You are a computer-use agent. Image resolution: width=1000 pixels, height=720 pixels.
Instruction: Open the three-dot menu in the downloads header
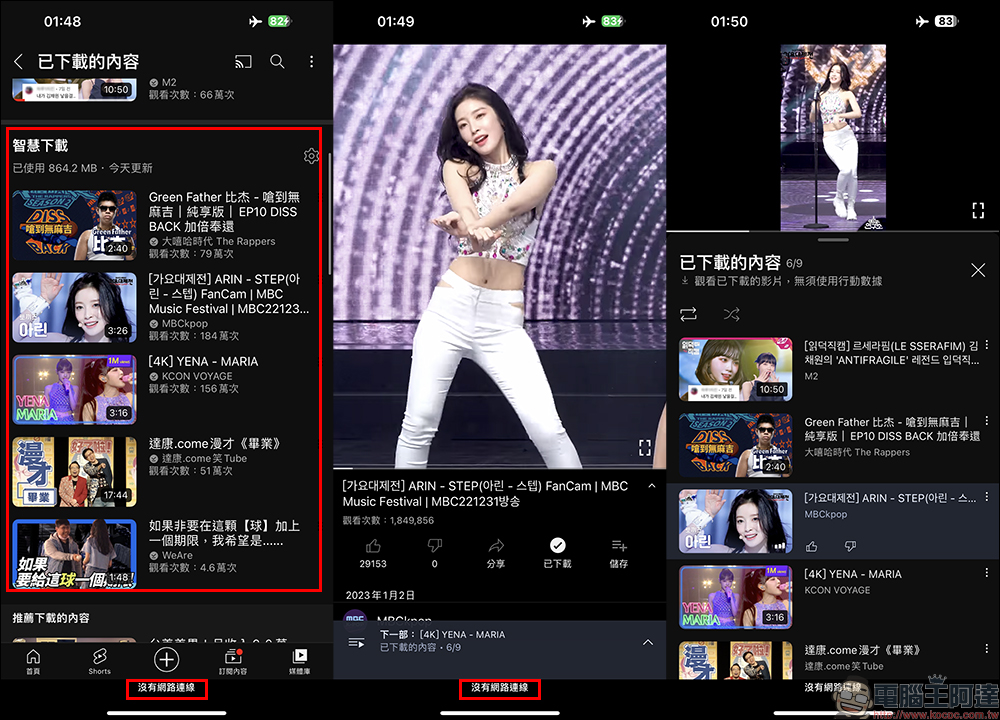tap(311, 62)
